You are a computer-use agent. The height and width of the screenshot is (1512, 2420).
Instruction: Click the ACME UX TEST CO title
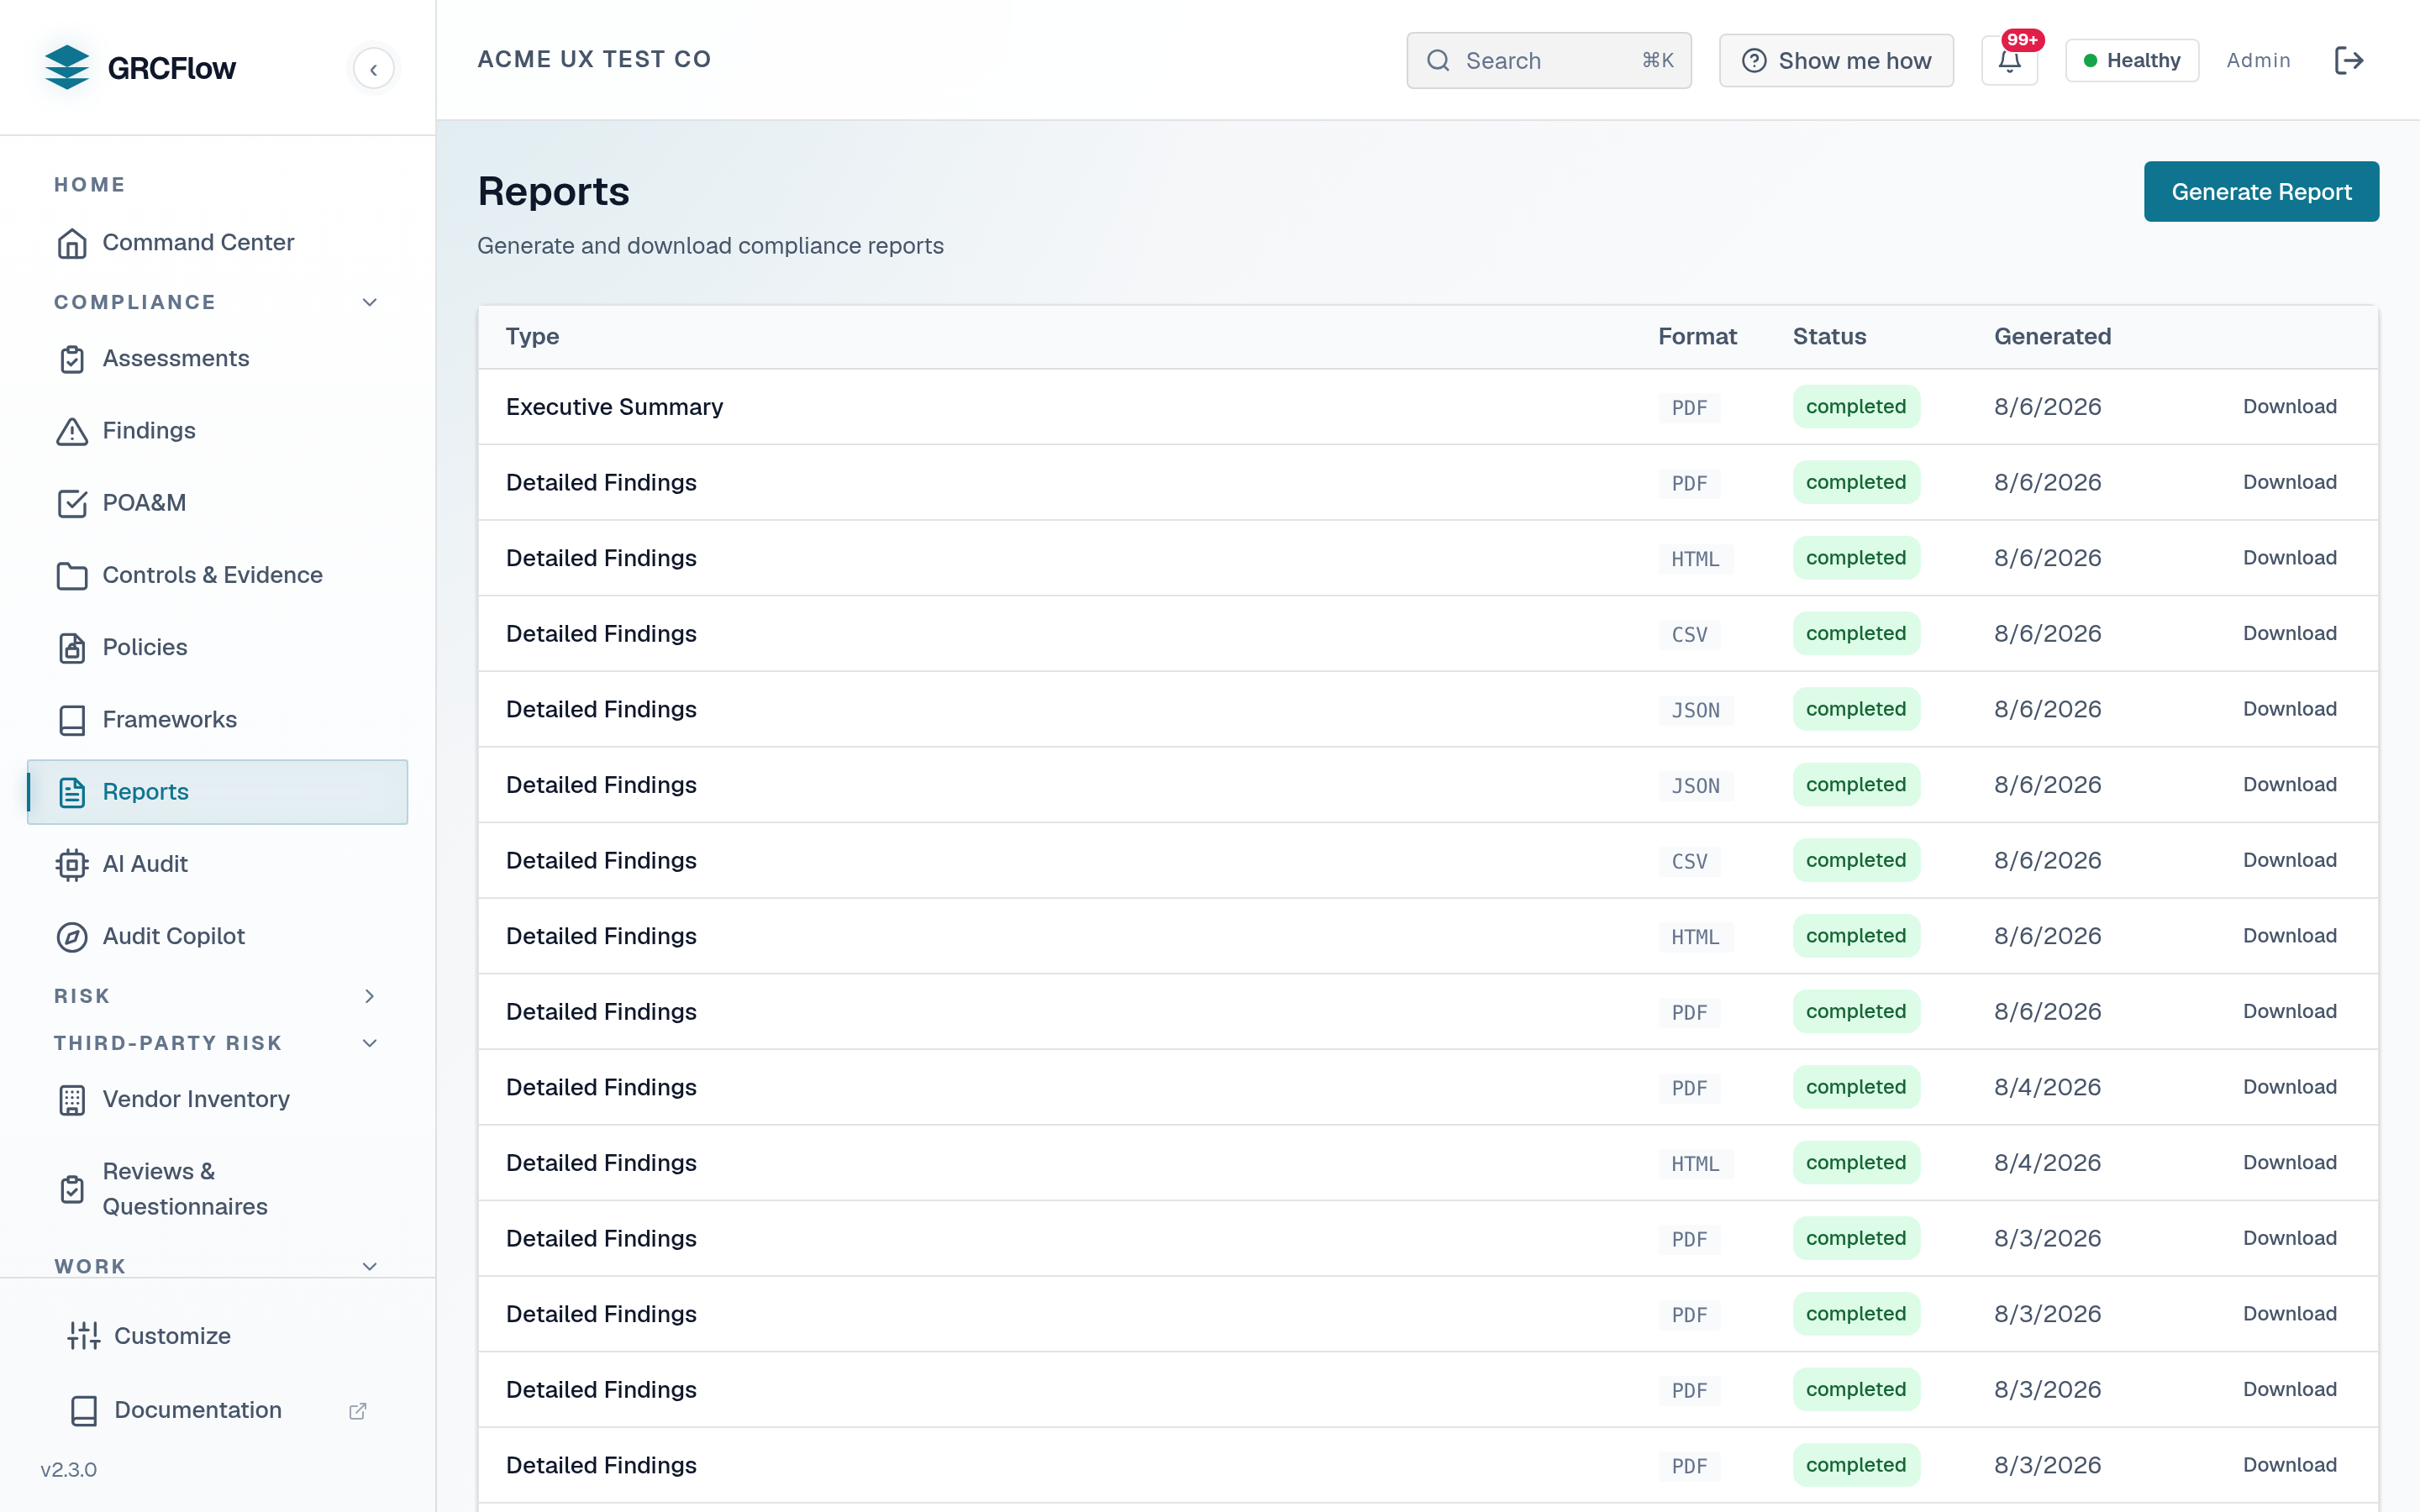click(x=594, y=60)
